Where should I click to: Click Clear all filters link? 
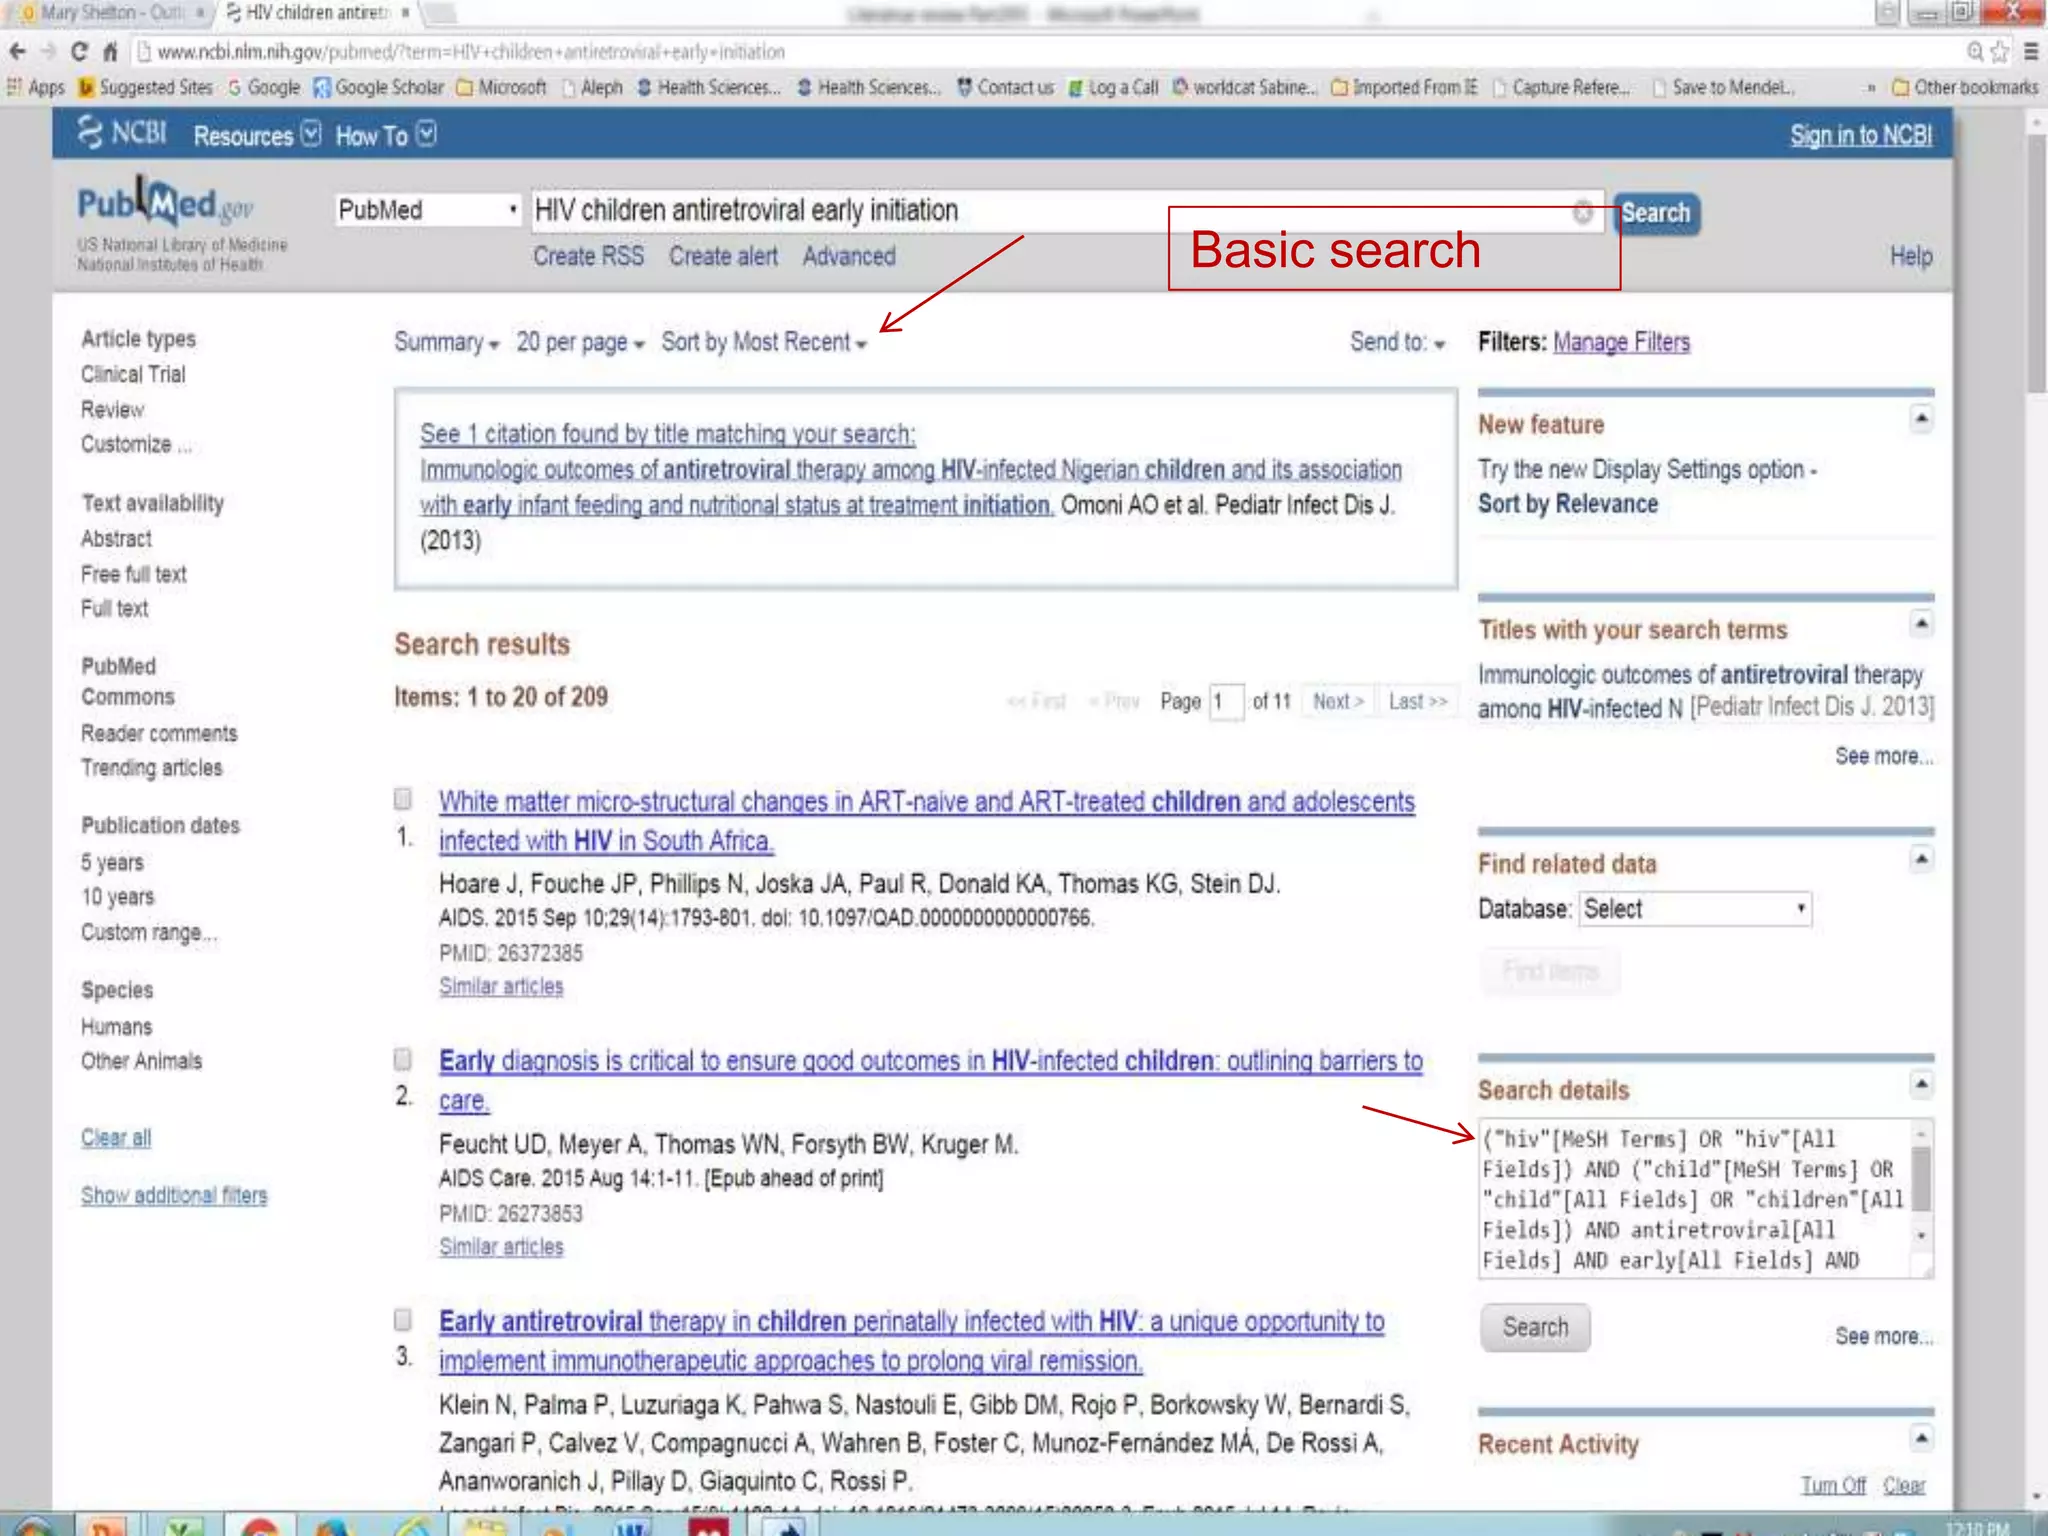116,1138
